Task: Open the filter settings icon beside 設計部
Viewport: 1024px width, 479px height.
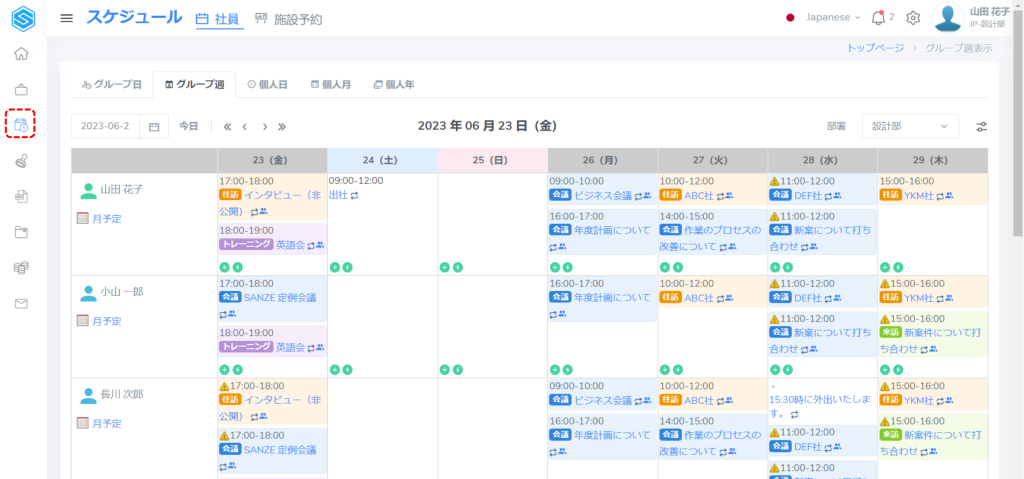Action: pyautogui.click(x=982, y=127)
